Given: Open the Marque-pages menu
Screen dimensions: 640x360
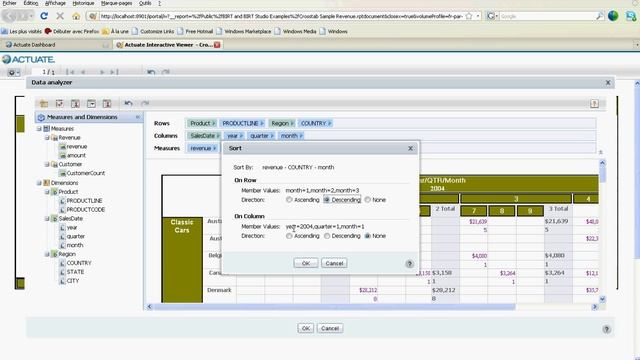Looking at the screenshot, I should (x=116, y=3).
